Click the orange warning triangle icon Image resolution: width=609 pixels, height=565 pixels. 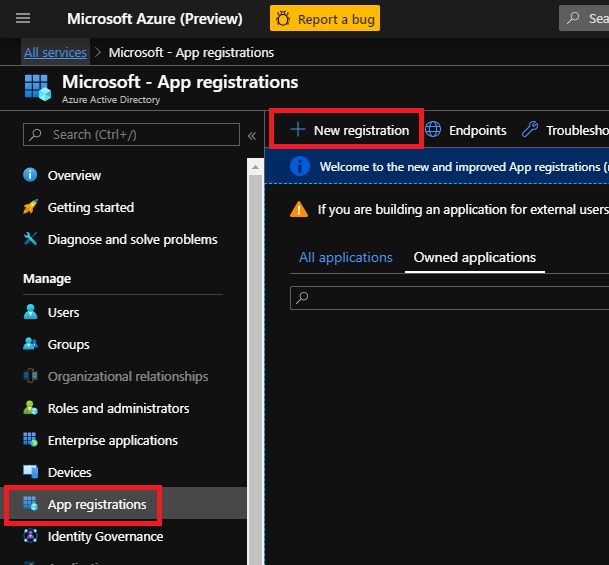tap(299, 210)
